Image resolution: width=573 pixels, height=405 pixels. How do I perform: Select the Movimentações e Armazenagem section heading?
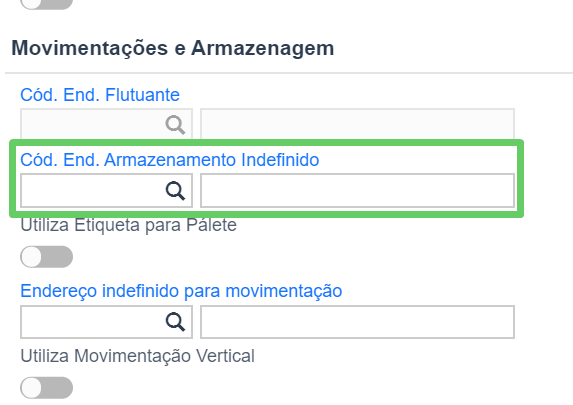(x=172, y=48)
